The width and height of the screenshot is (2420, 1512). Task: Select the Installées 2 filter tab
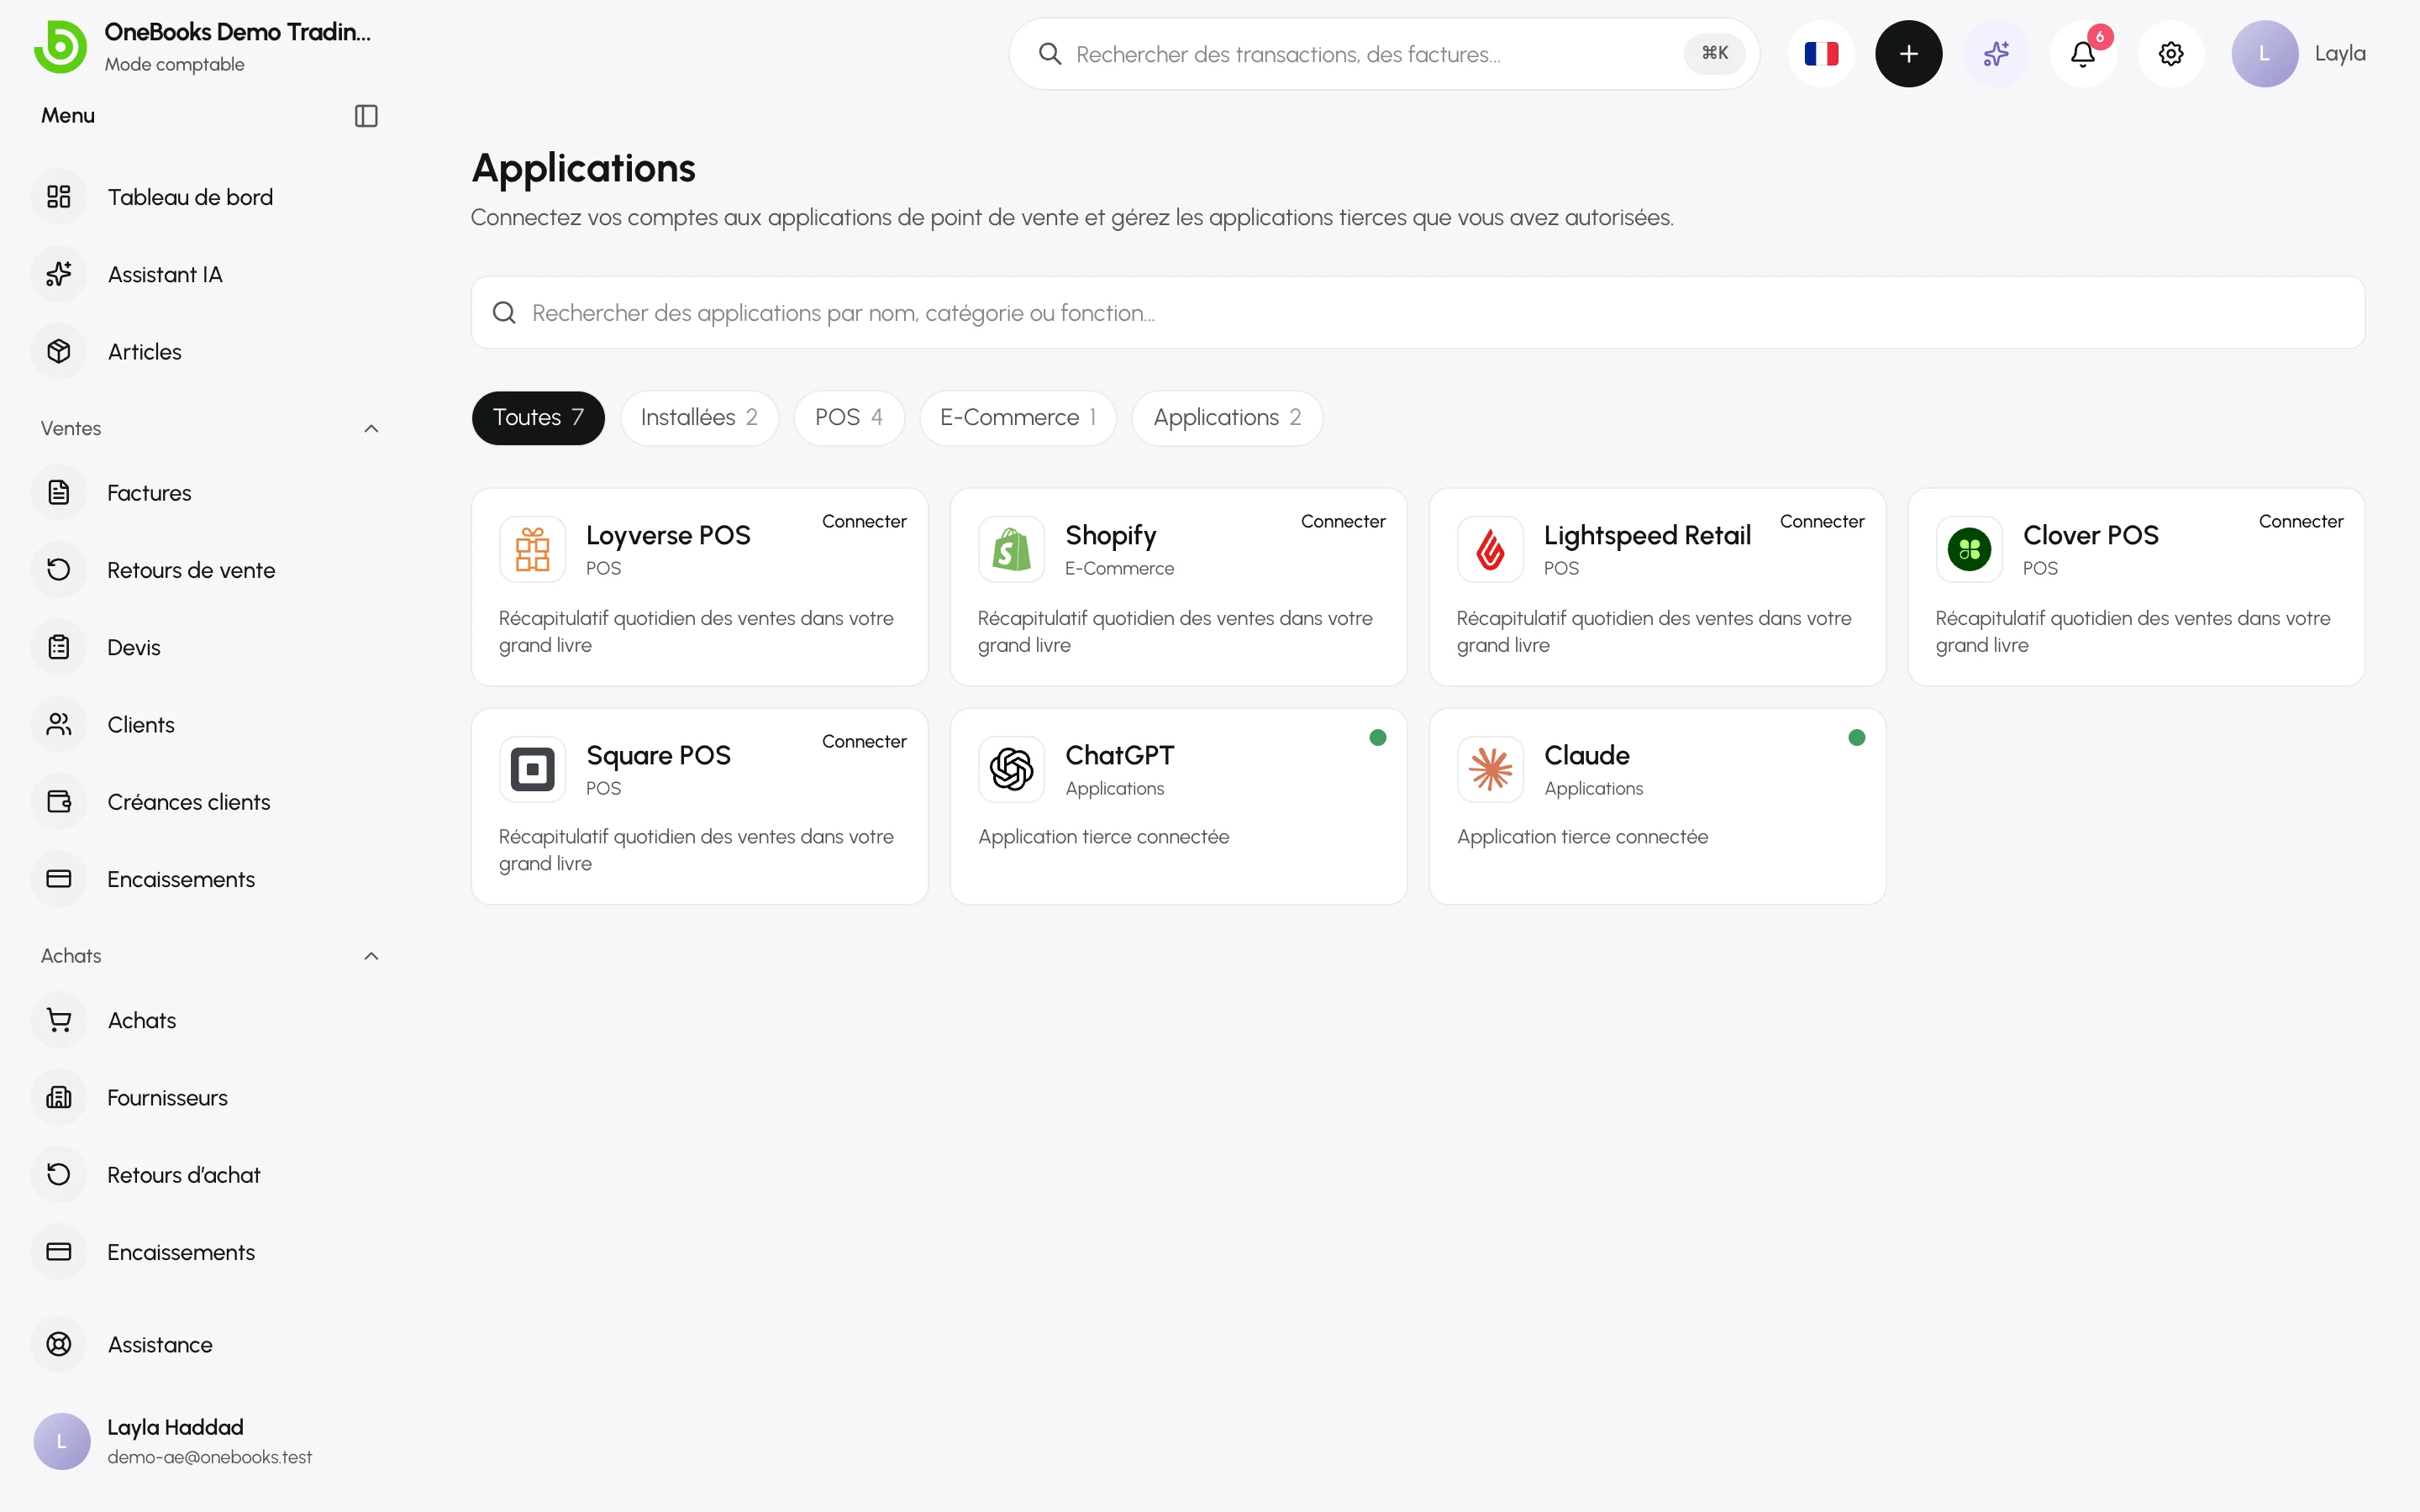point(699,418)
